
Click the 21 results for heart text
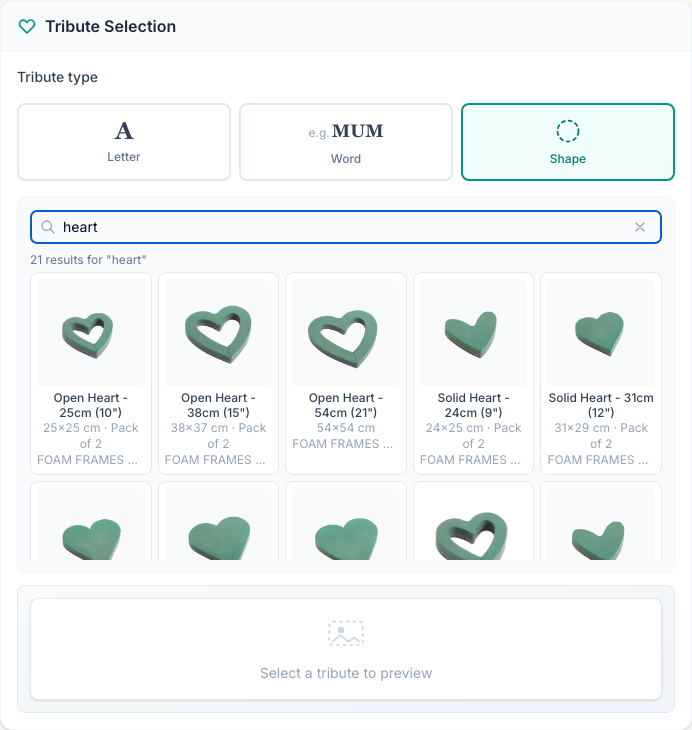(x=88, y=260)
